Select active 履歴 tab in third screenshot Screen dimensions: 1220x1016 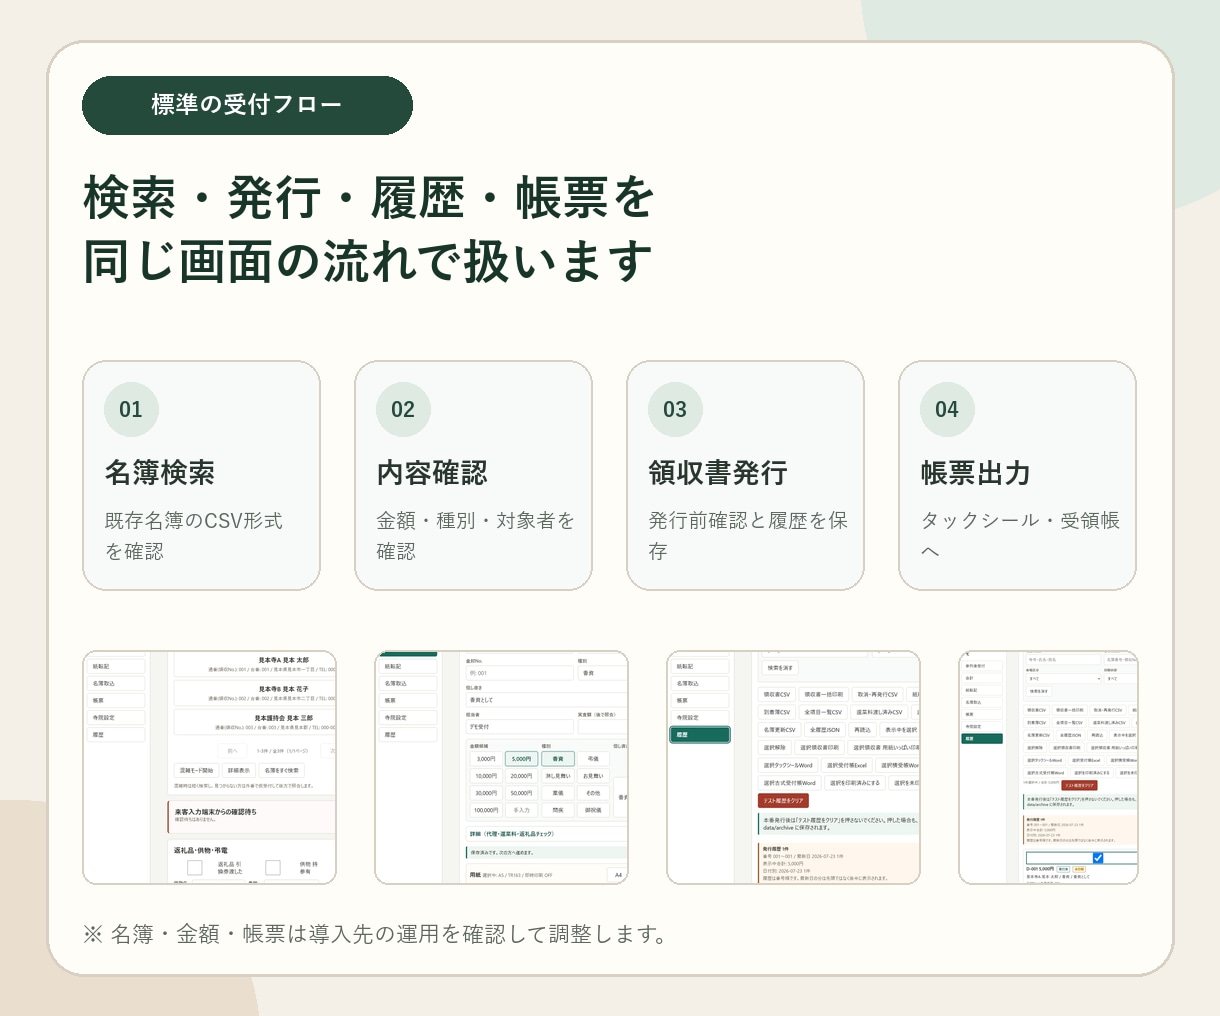pyautogui.click(x=701, y=734)
